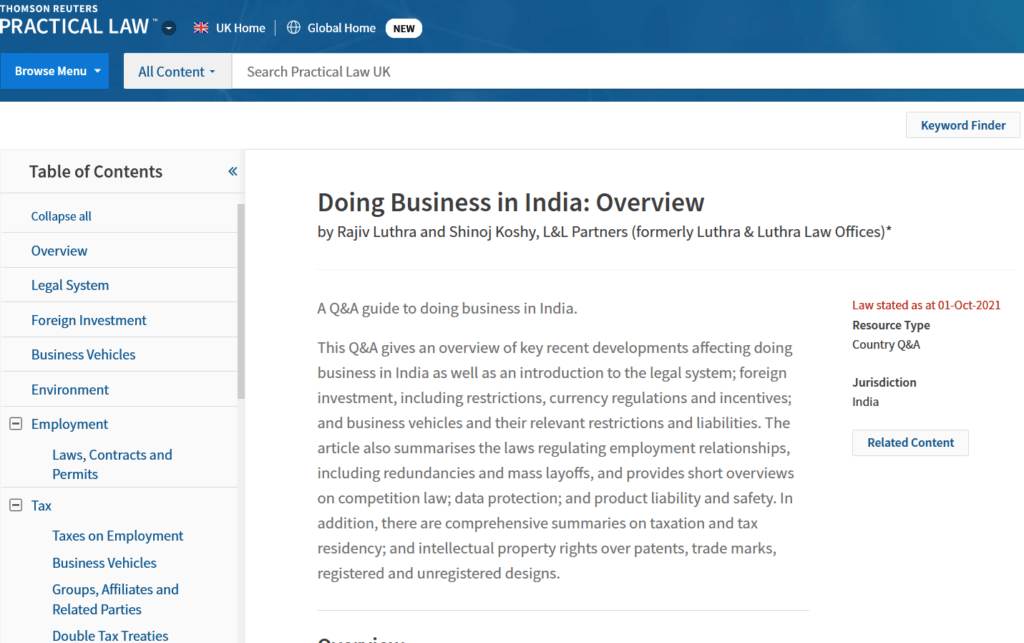The height and width of the screenshot is (643, 1024).
Task: Jump to the Legal System section
Action: coord(70,285)
